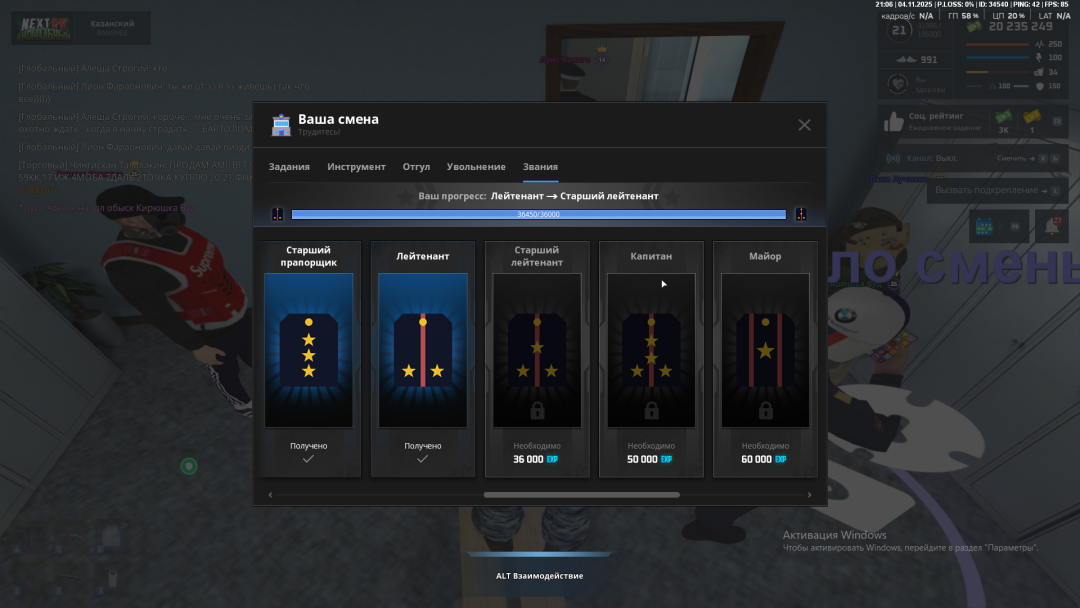Open the notifications bell icon

(x=1052, y=226)
